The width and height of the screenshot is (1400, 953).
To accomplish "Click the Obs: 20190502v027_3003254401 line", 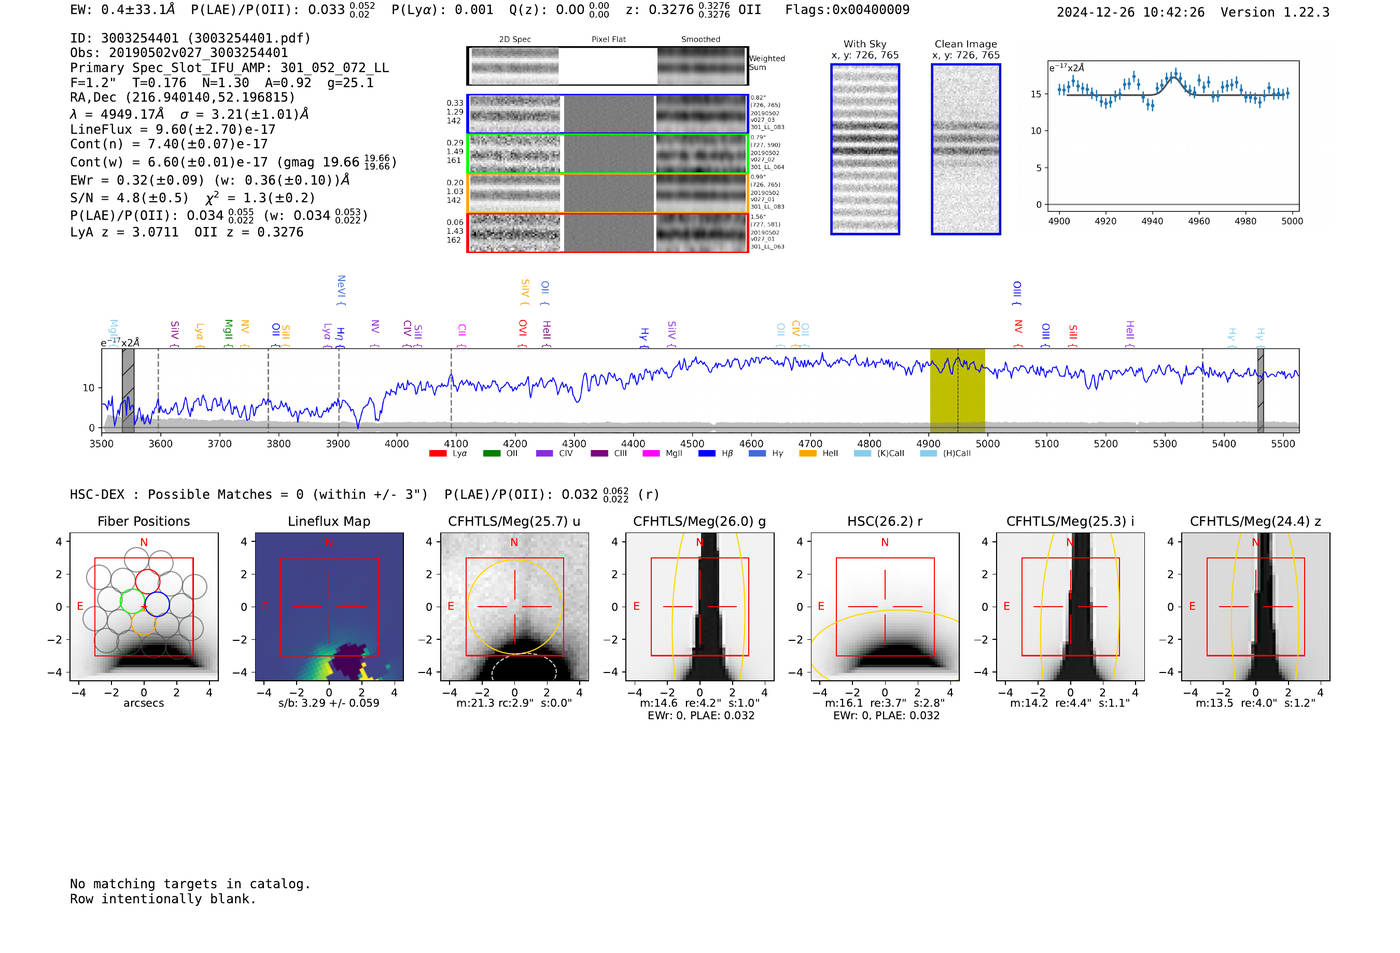I will coord(179,53).
